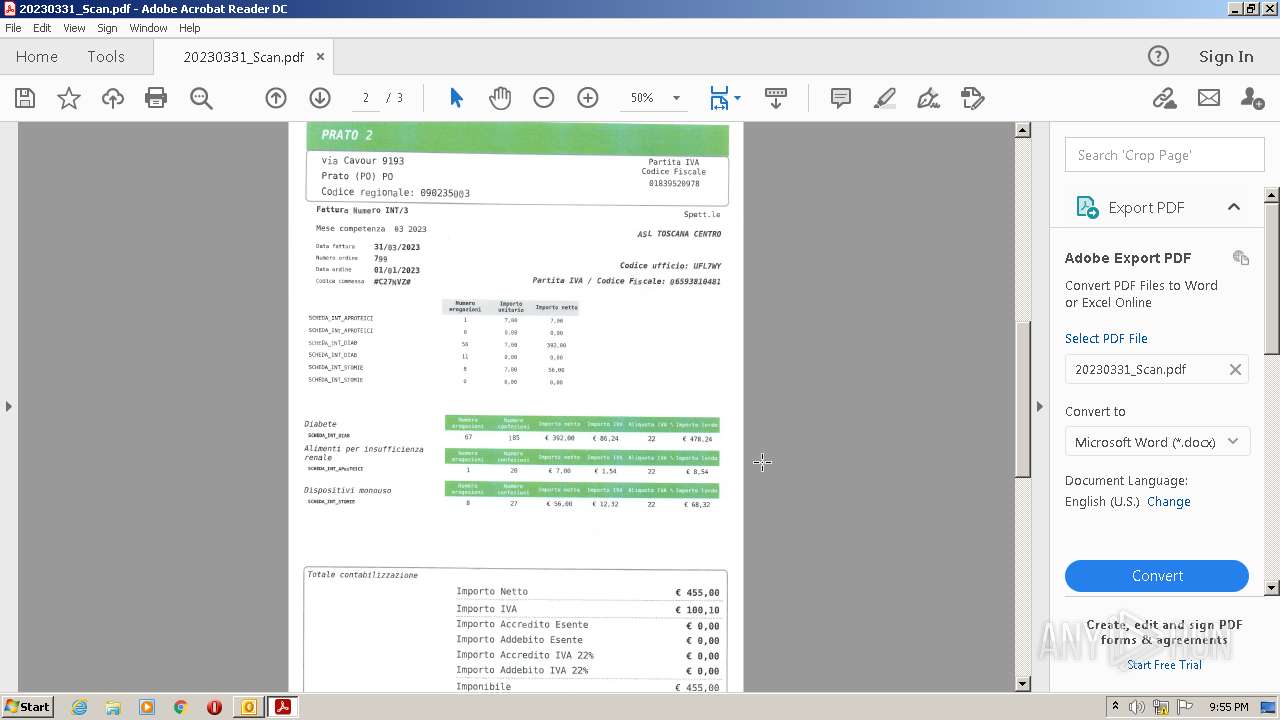Click document scrollbar down arrow
This screenshot has width=1280, height=720.
tap(1023, 684)
